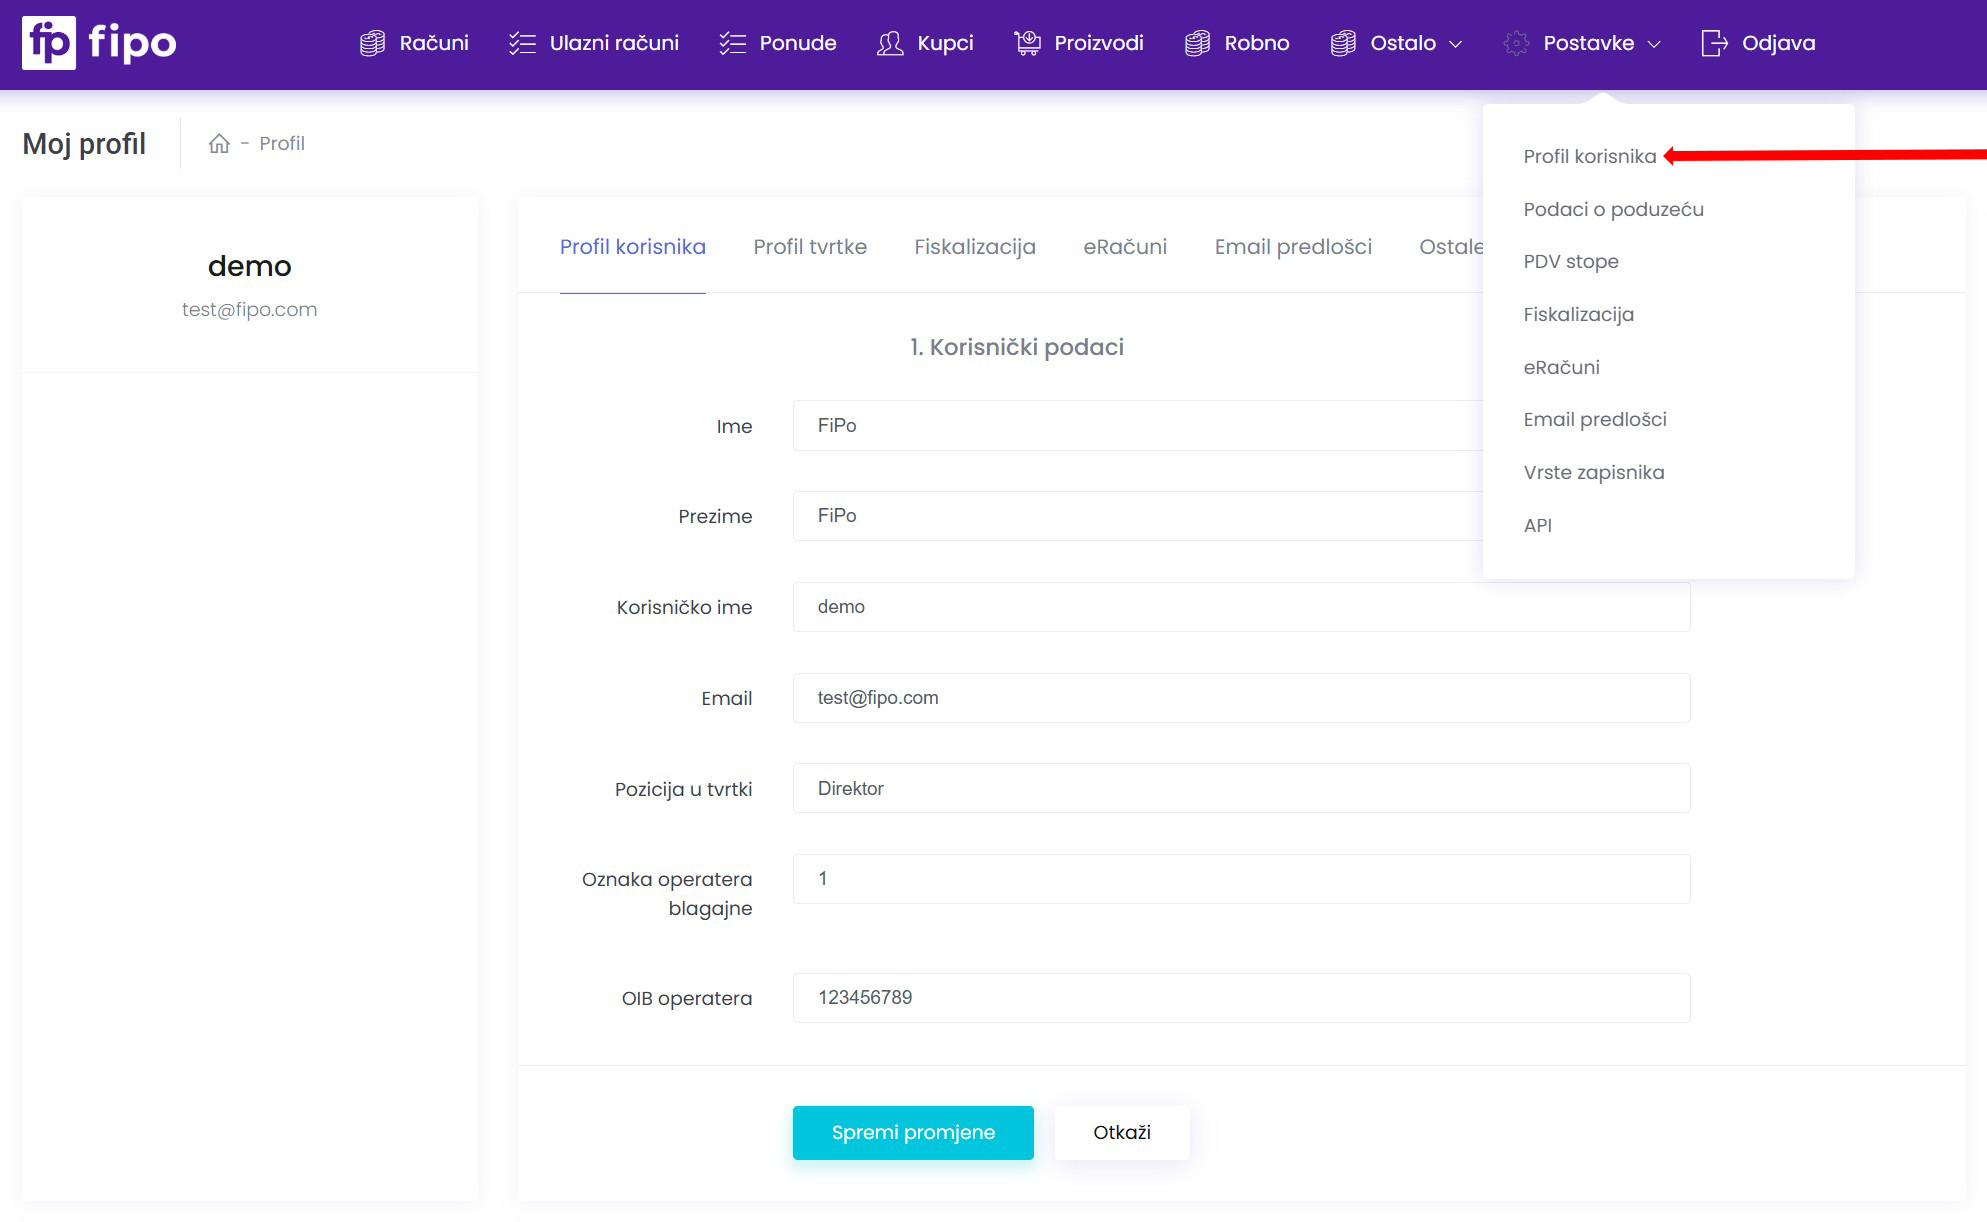The image size is (1987, 1222).
Task: Click the Robno stock icon
Action: coord(1197,43)
